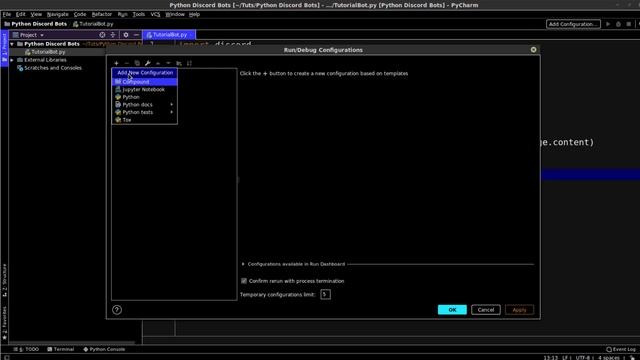Open the Tools menu

click(x=139, y=14)
